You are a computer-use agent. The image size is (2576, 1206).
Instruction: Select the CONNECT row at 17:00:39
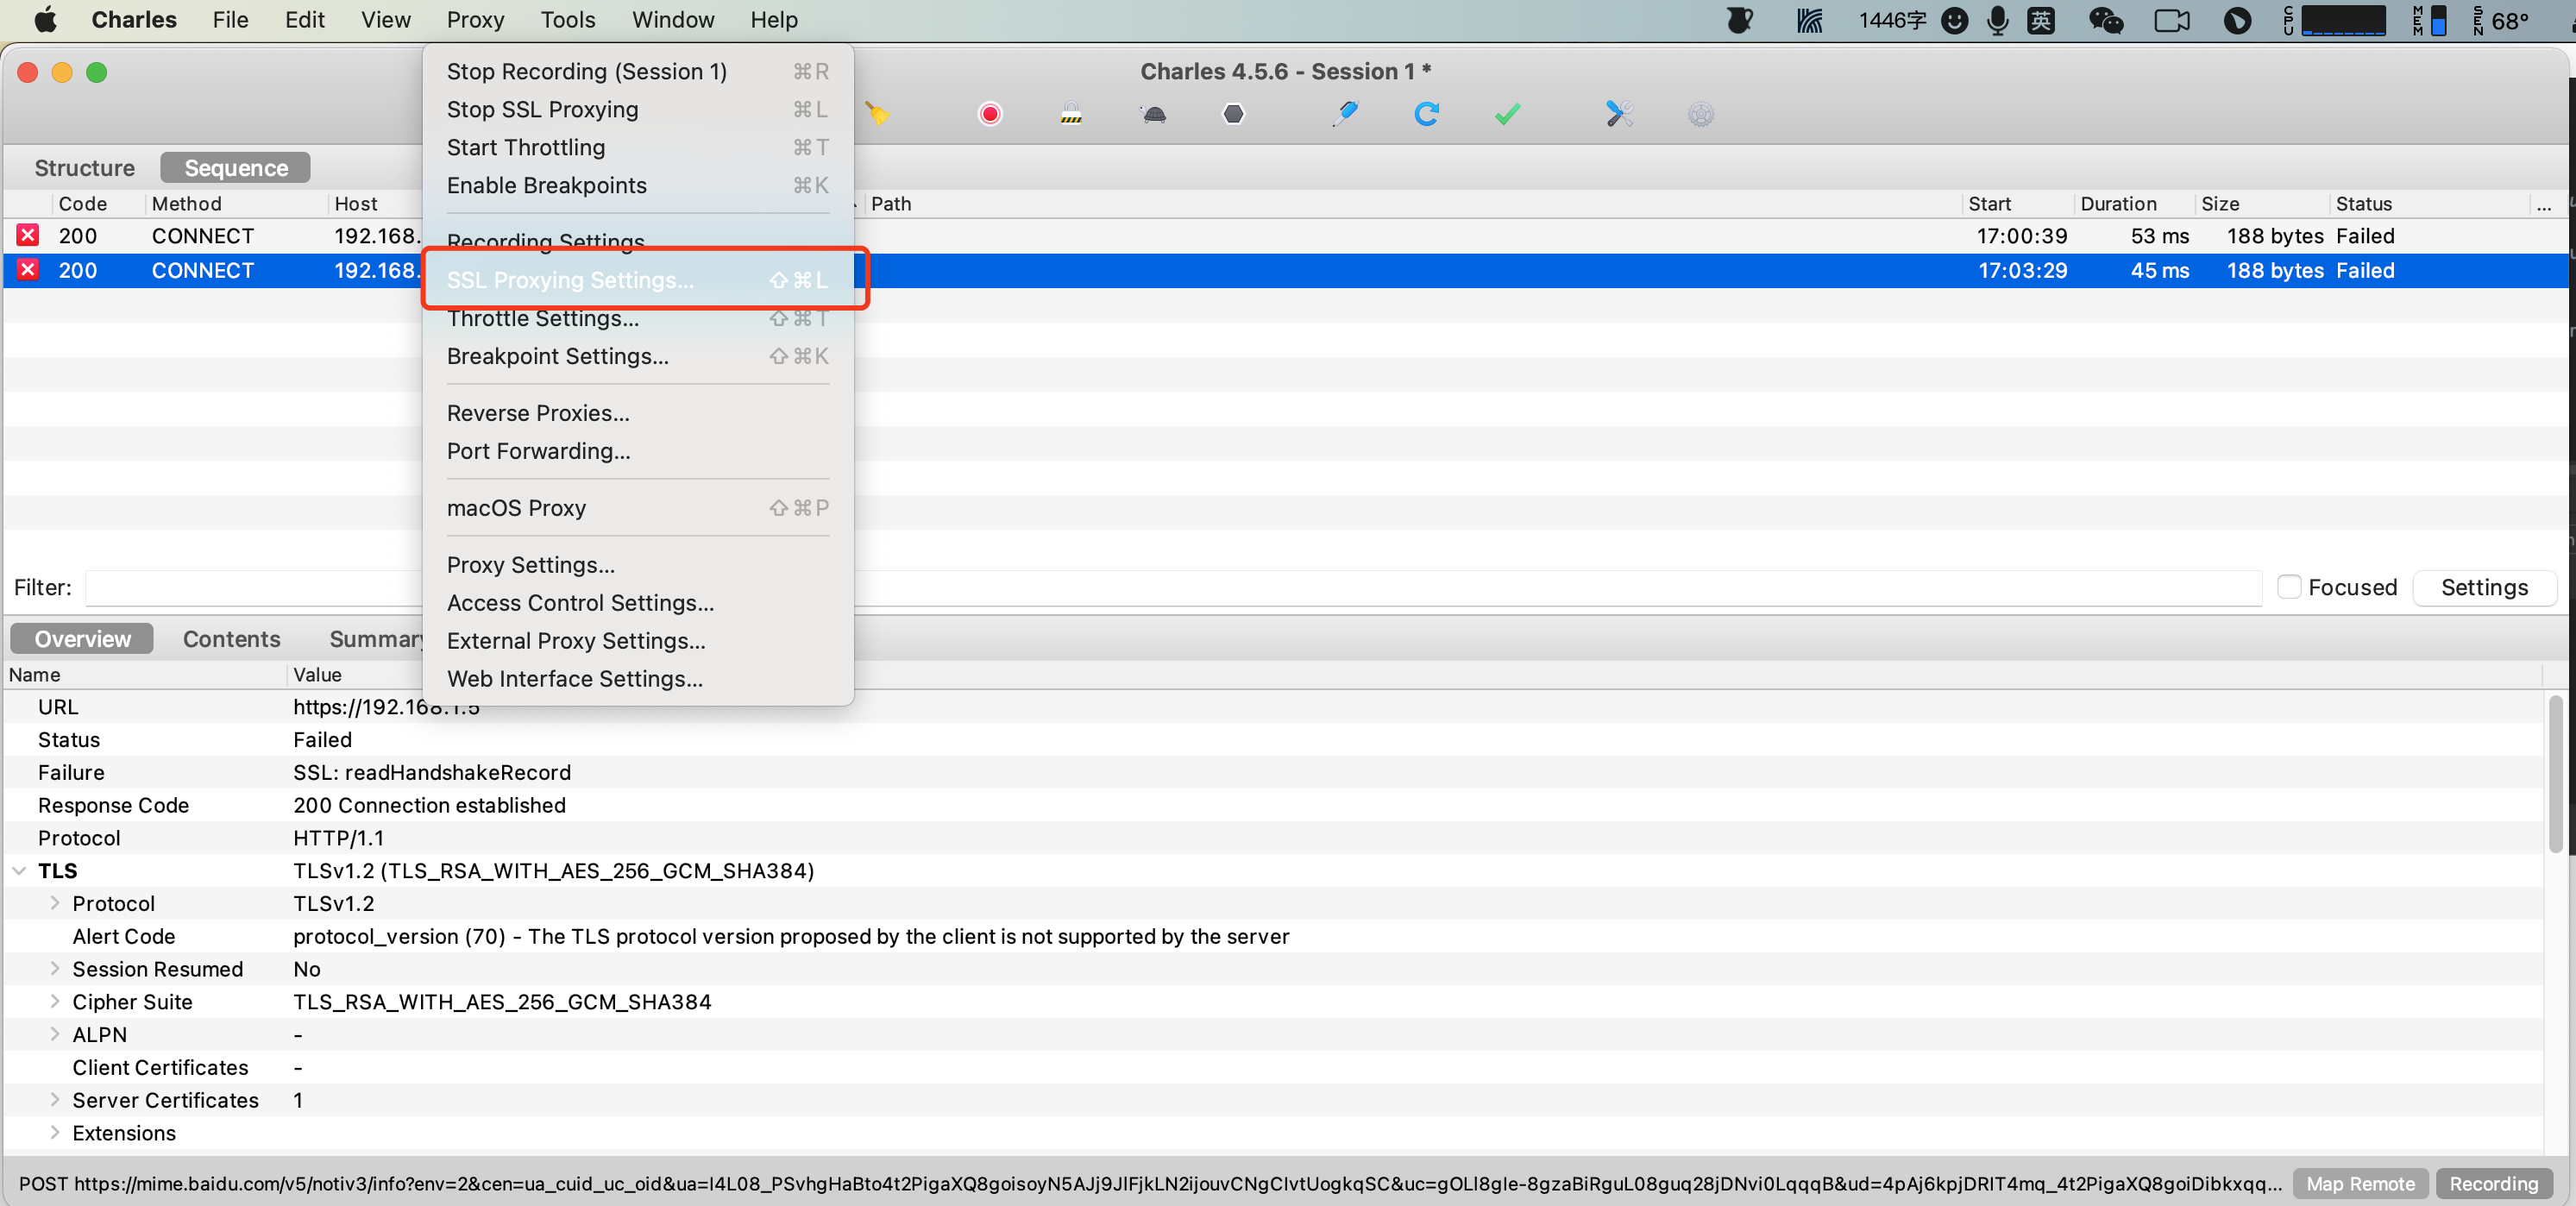pyautogui.click(x=1286, y=236)
